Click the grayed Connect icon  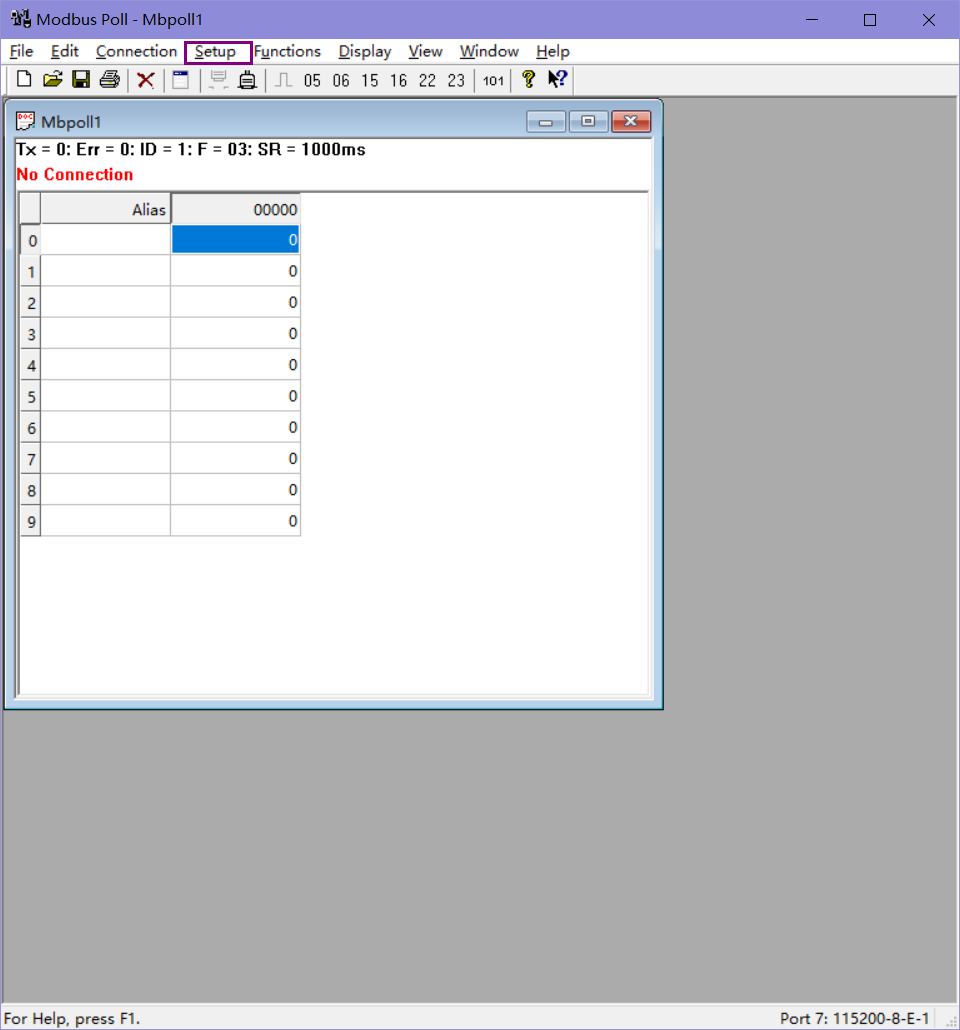pos(218,80)
